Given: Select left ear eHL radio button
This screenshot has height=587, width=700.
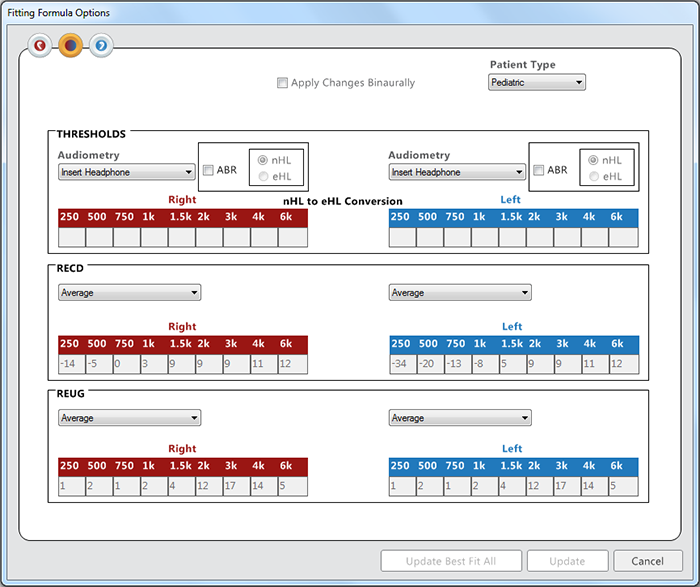Looking at the screenshot, I should tap(594, 176).
